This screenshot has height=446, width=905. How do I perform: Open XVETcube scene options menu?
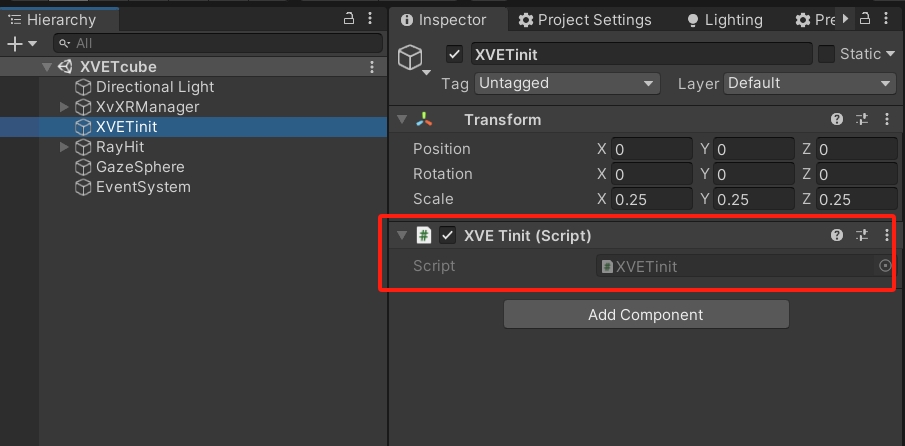[372, 66]
